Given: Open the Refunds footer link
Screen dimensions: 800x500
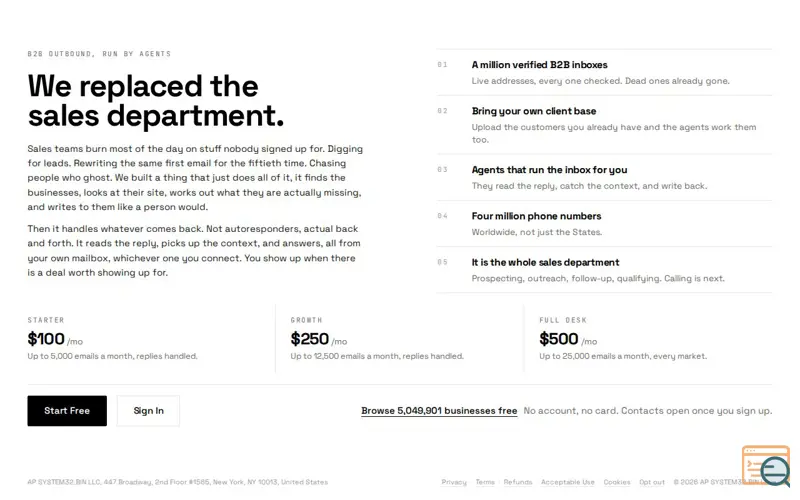Looking at the screenshot, I should tap(517, 482).
